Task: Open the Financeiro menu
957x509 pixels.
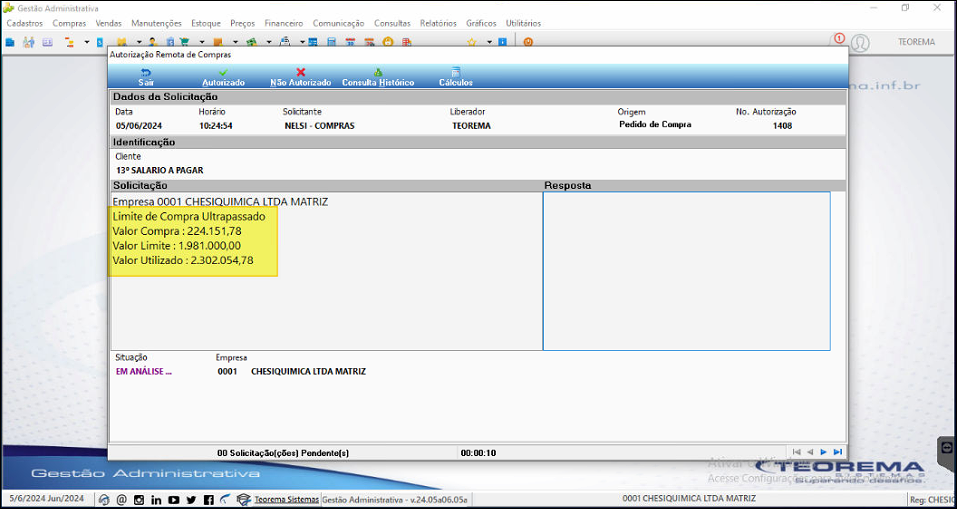Action: coord(284,23)
